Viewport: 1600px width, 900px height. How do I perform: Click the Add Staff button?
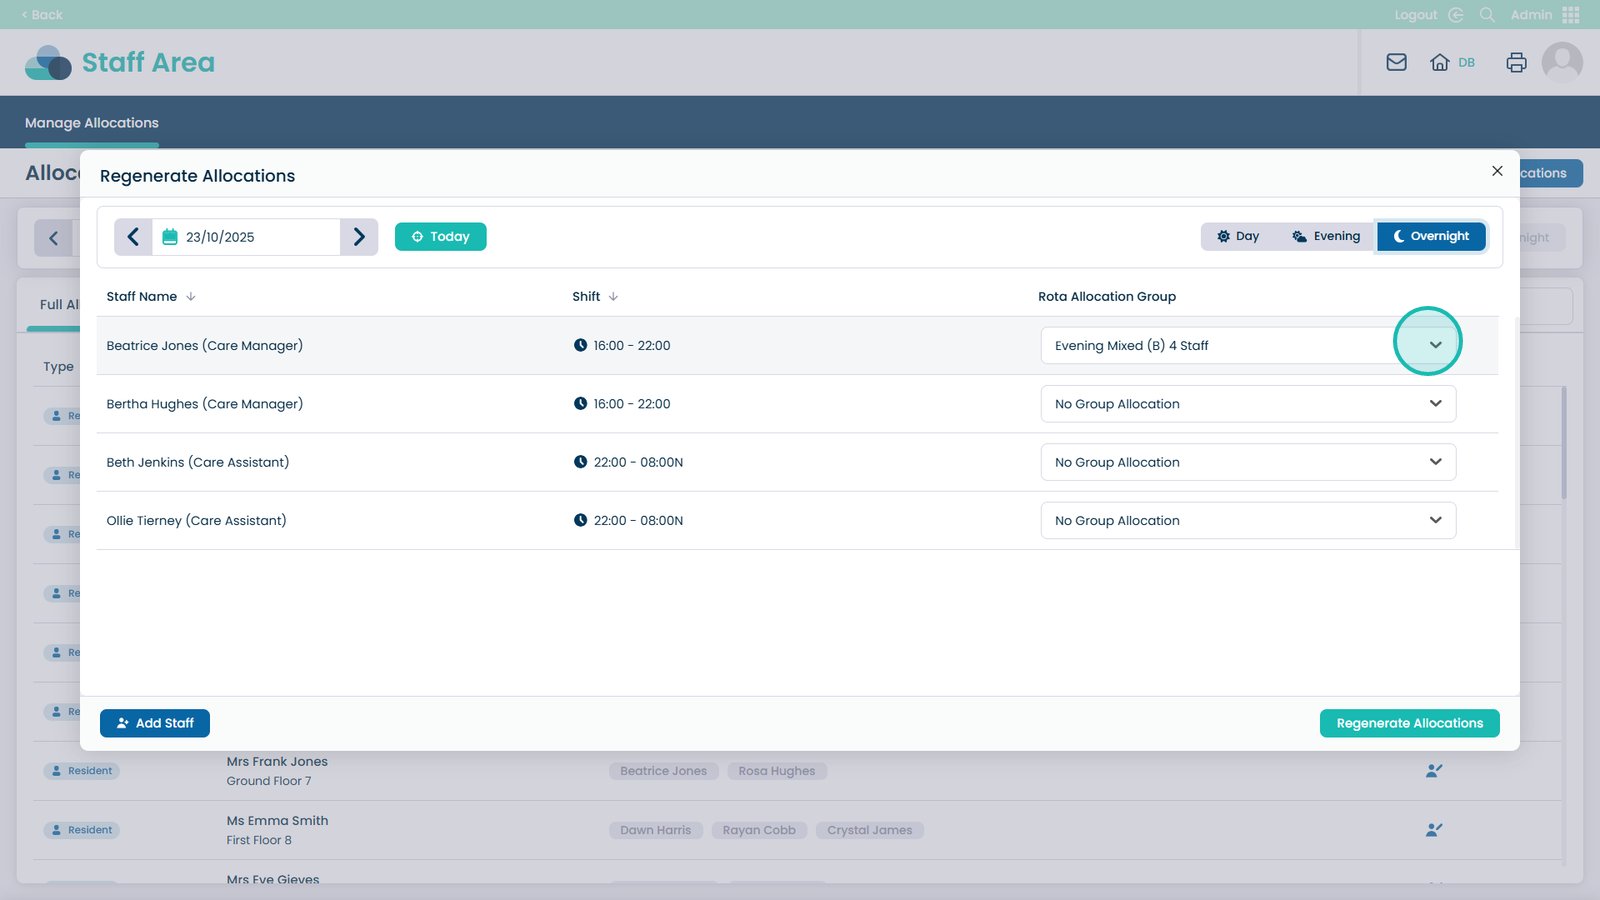[x=155, y=723]
